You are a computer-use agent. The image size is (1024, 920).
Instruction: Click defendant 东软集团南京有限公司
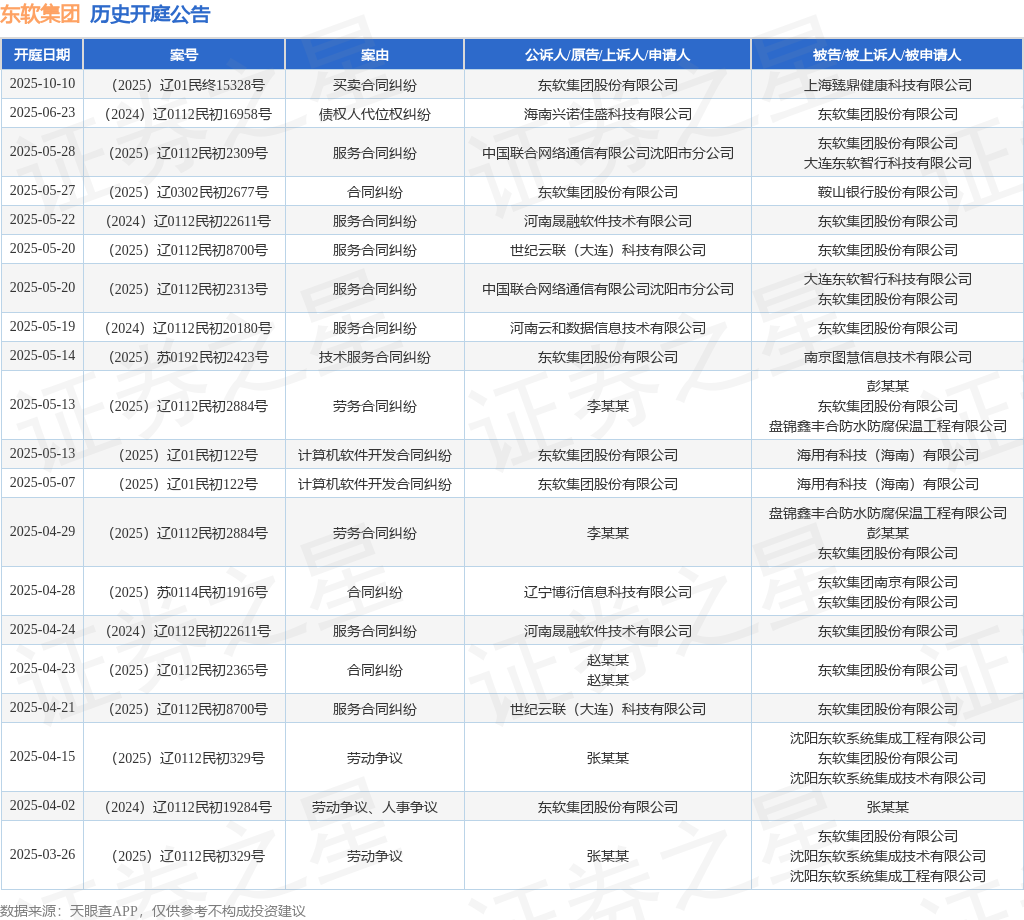tap(888, 582)
